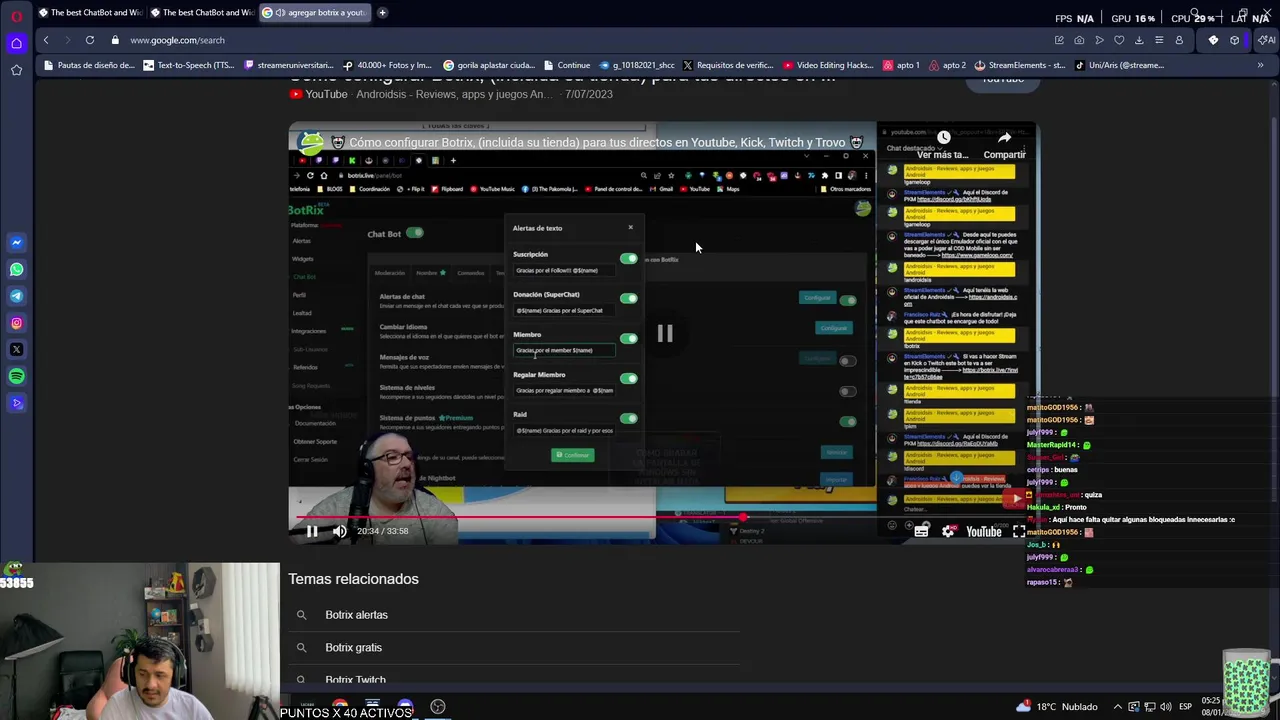1280x720 pixels.
Task: Toggle the Donación (SuperChat) switch
Action: [628, 298]
